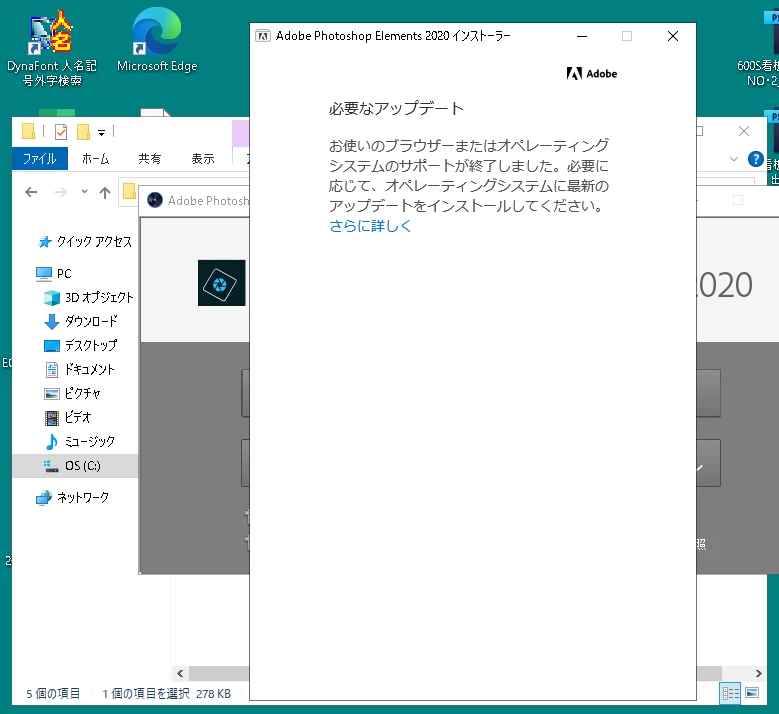Select ネットワーク in the navigation pane

[x=72, y=497]
